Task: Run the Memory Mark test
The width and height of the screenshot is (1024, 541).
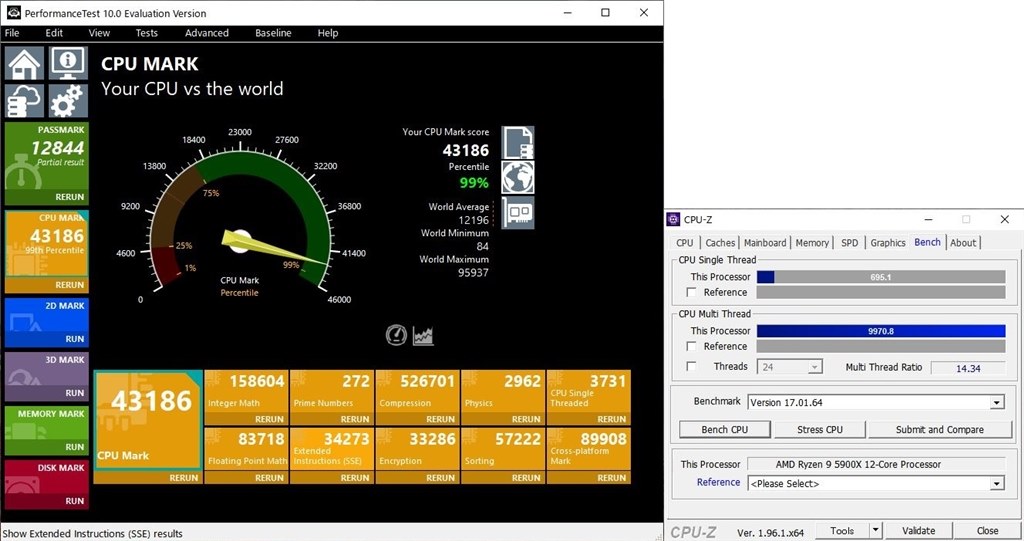Action: [x=74, y=447]
